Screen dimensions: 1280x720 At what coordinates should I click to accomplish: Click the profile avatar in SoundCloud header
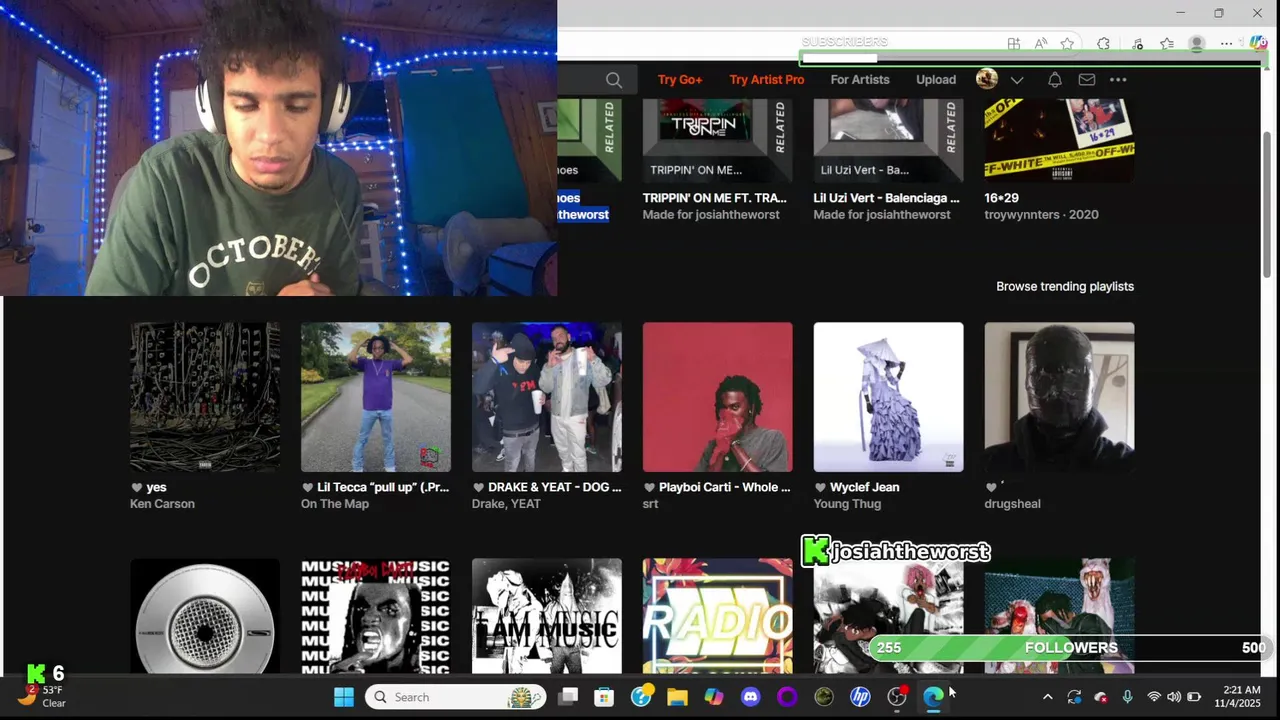[987, 80]
